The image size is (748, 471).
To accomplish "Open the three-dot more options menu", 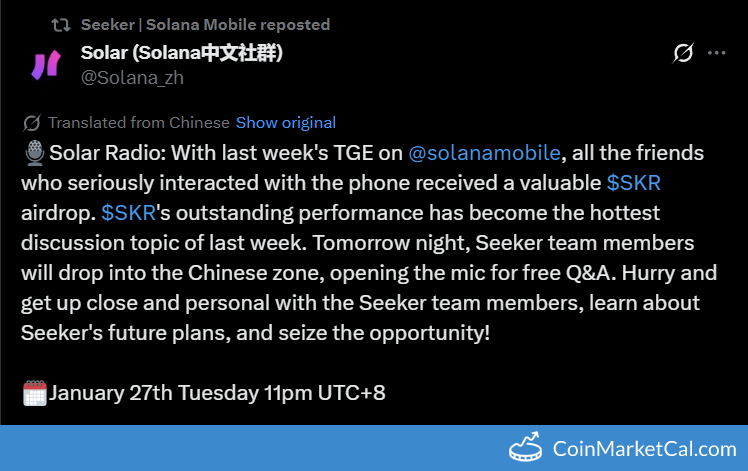I will 716,53.
